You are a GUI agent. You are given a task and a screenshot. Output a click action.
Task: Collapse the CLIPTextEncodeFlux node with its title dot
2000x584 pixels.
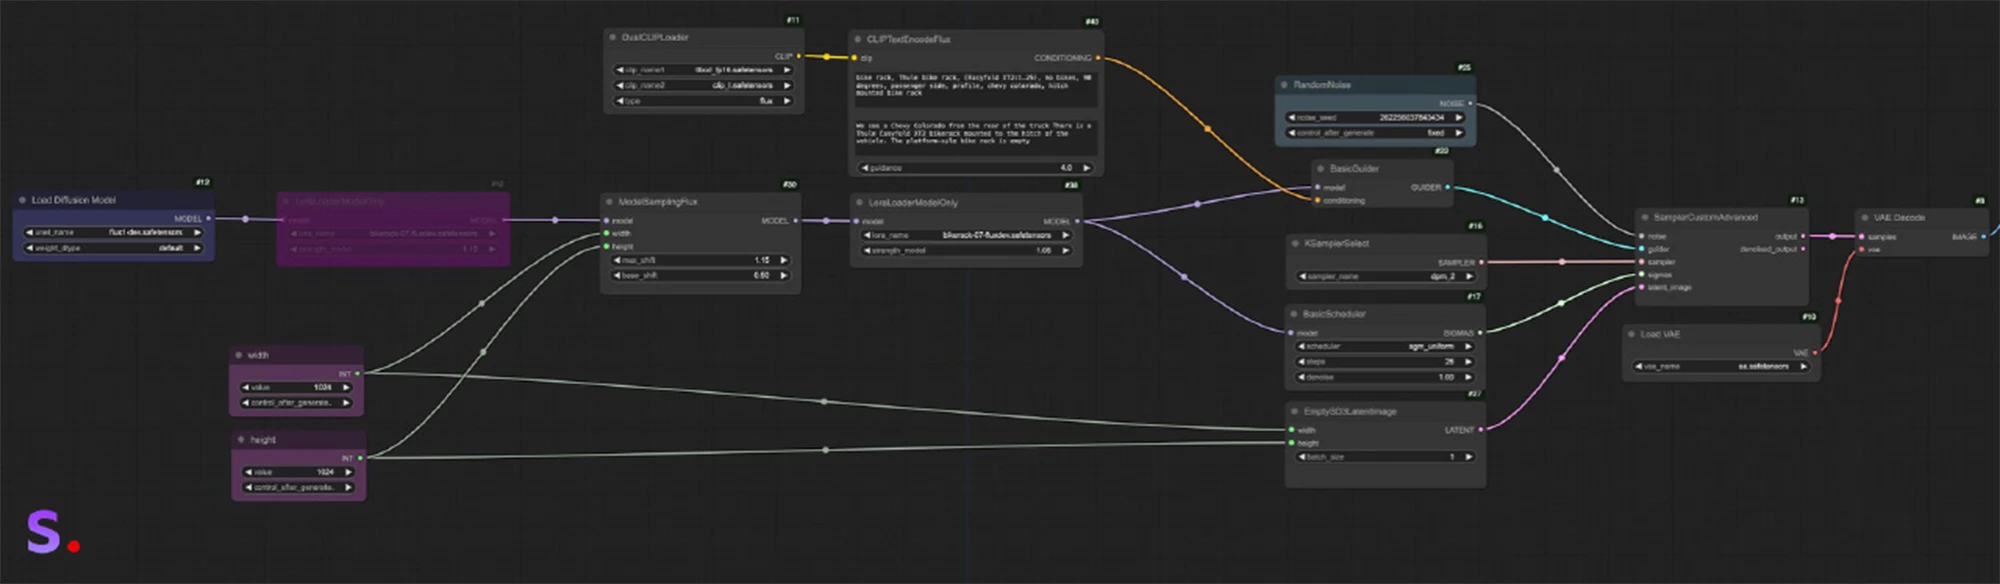(x=858, y=39)
